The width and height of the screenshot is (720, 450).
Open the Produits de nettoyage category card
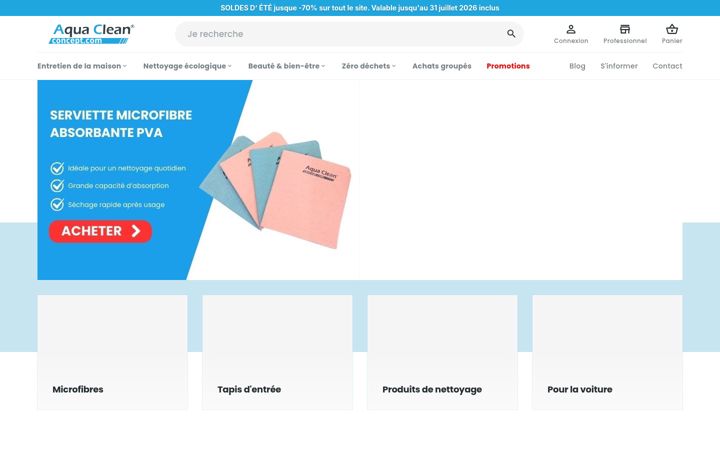tap(442, 352)
